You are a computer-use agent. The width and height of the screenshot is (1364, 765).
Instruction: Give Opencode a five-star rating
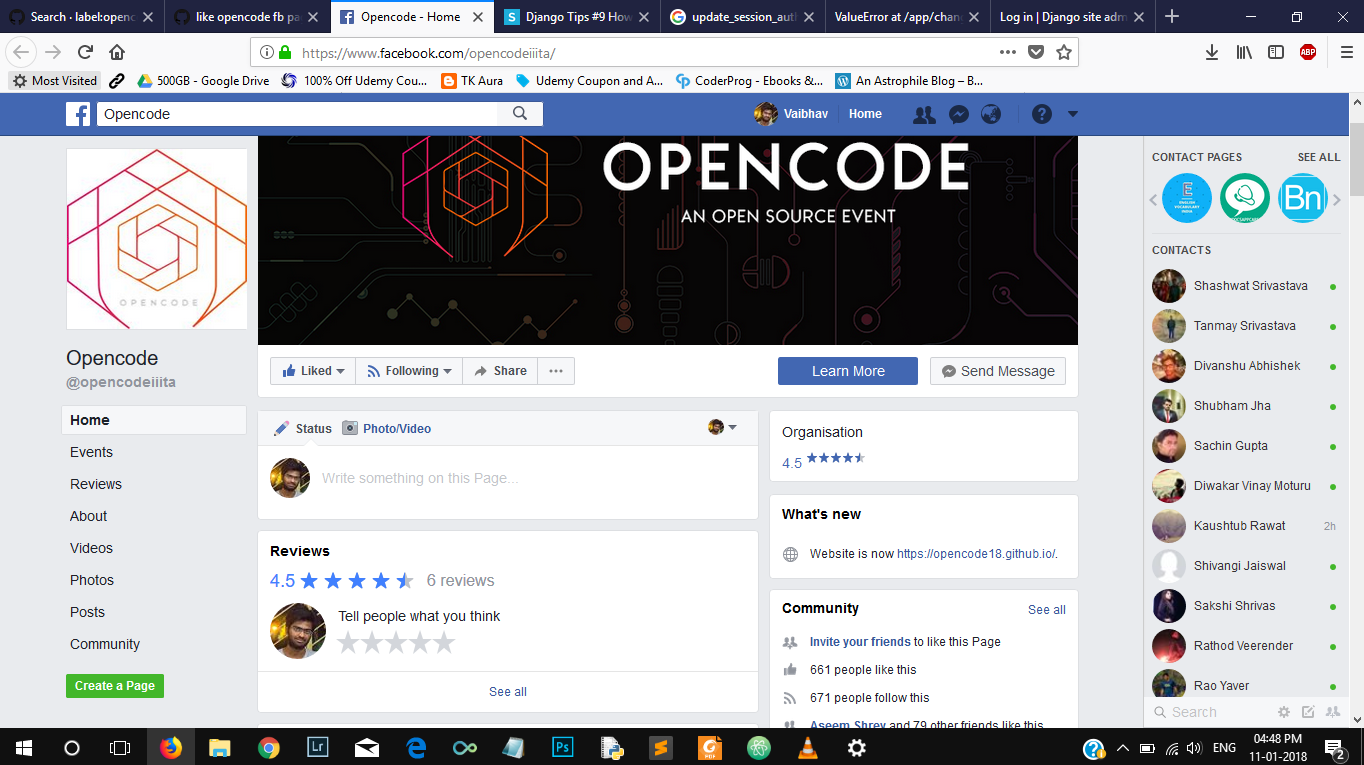pyautogui.click(x=445, y=643)
